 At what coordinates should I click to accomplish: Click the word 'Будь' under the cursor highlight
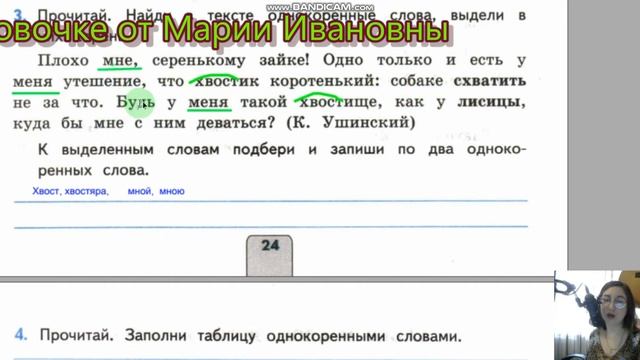(136, 102)
